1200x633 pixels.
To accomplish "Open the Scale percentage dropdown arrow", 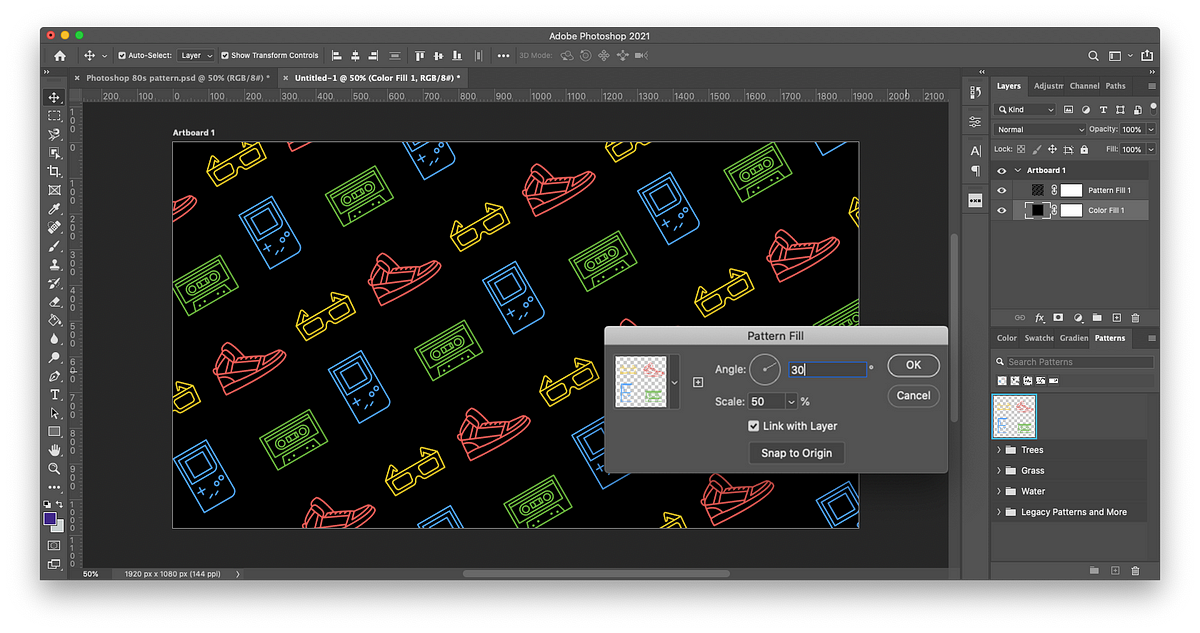I will tap(792, 401).
